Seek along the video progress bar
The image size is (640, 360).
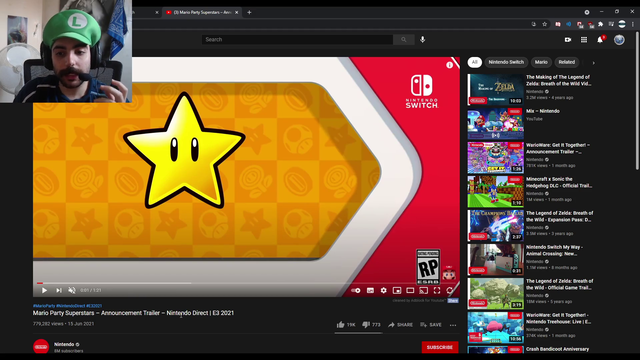coord(245,283)
